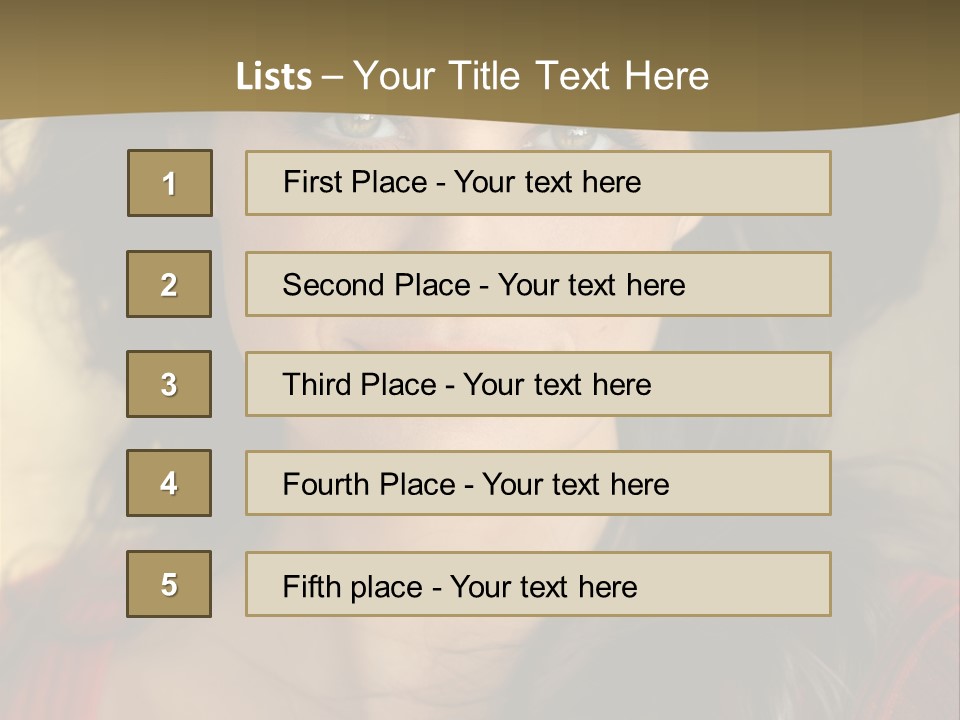
Task: Select the number 4 box
Action: point(169,483)
